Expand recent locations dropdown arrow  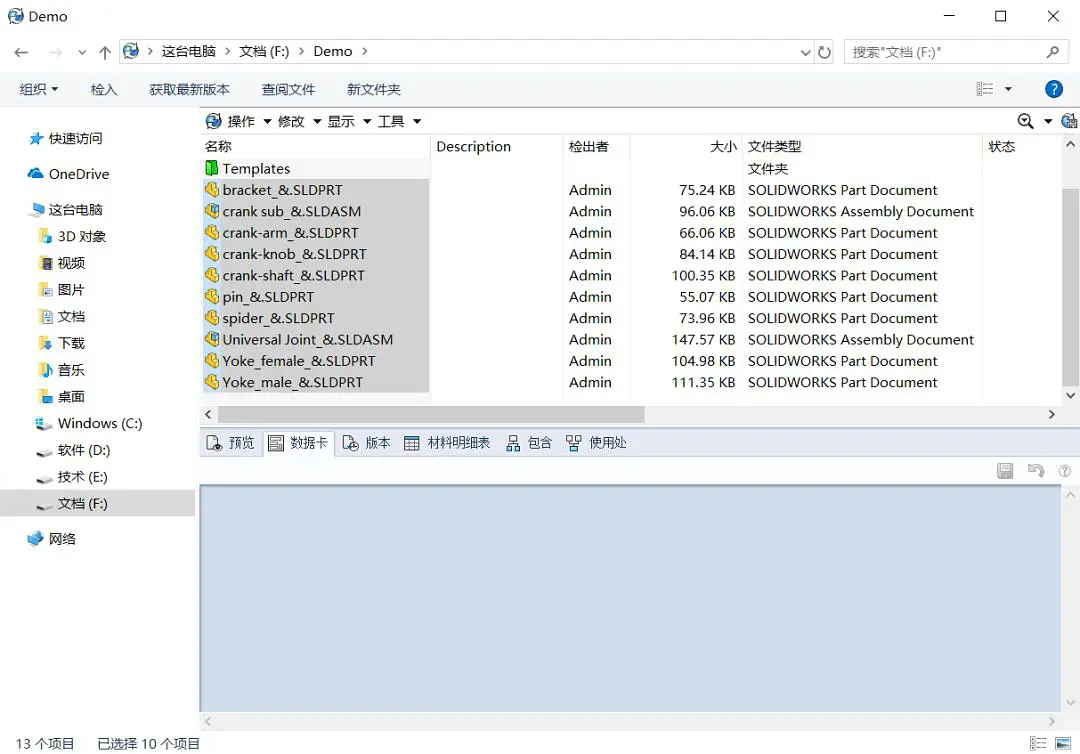tap(82, 52)
